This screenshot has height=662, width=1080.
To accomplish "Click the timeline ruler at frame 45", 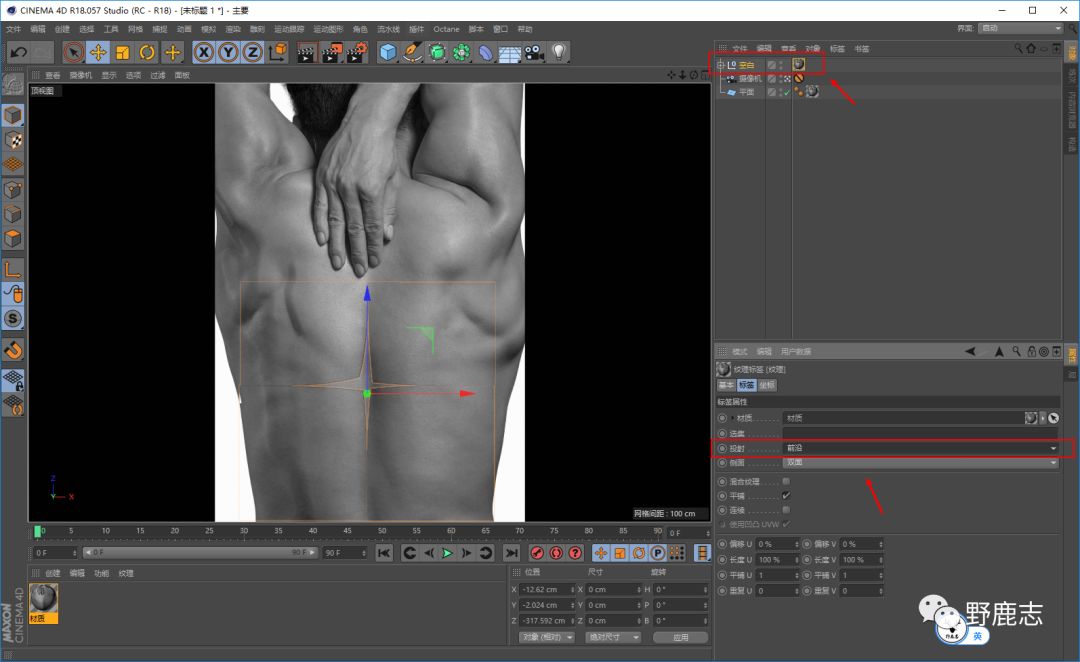I will coord(349,531).
